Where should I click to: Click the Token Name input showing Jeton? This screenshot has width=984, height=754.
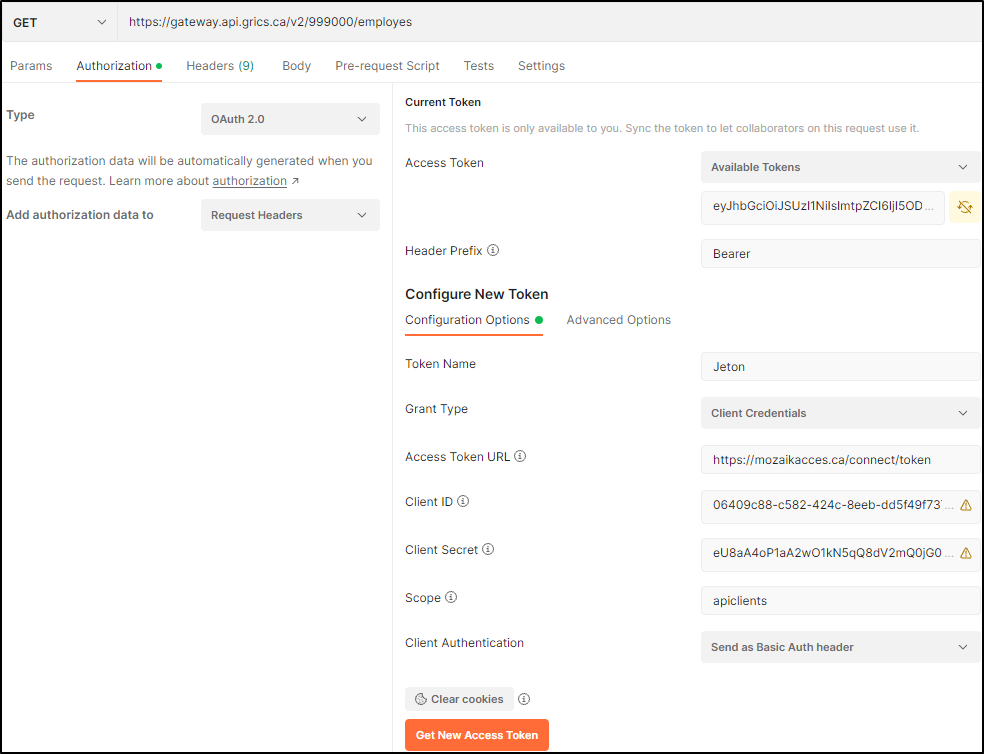coord(838,366)
